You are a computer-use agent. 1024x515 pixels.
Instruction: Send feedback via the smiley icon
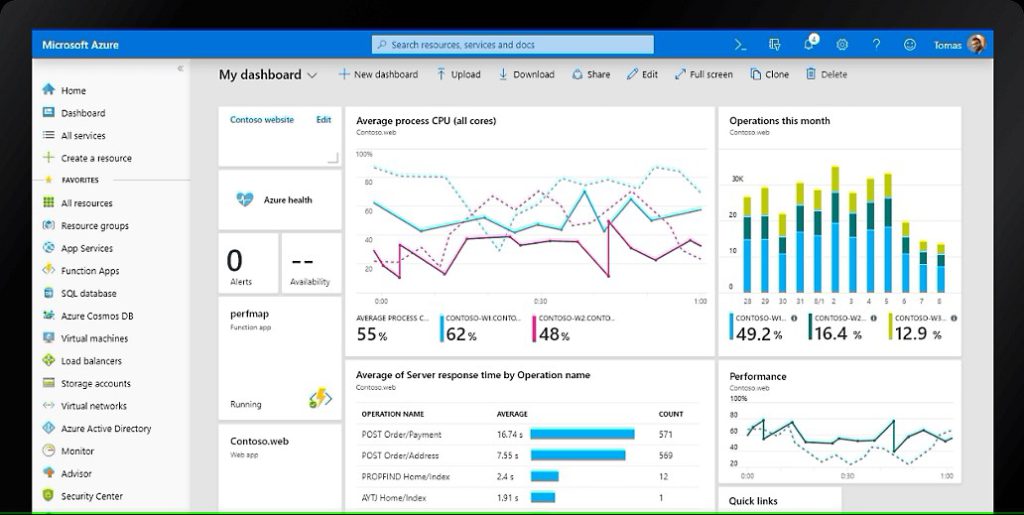(910, 44)
